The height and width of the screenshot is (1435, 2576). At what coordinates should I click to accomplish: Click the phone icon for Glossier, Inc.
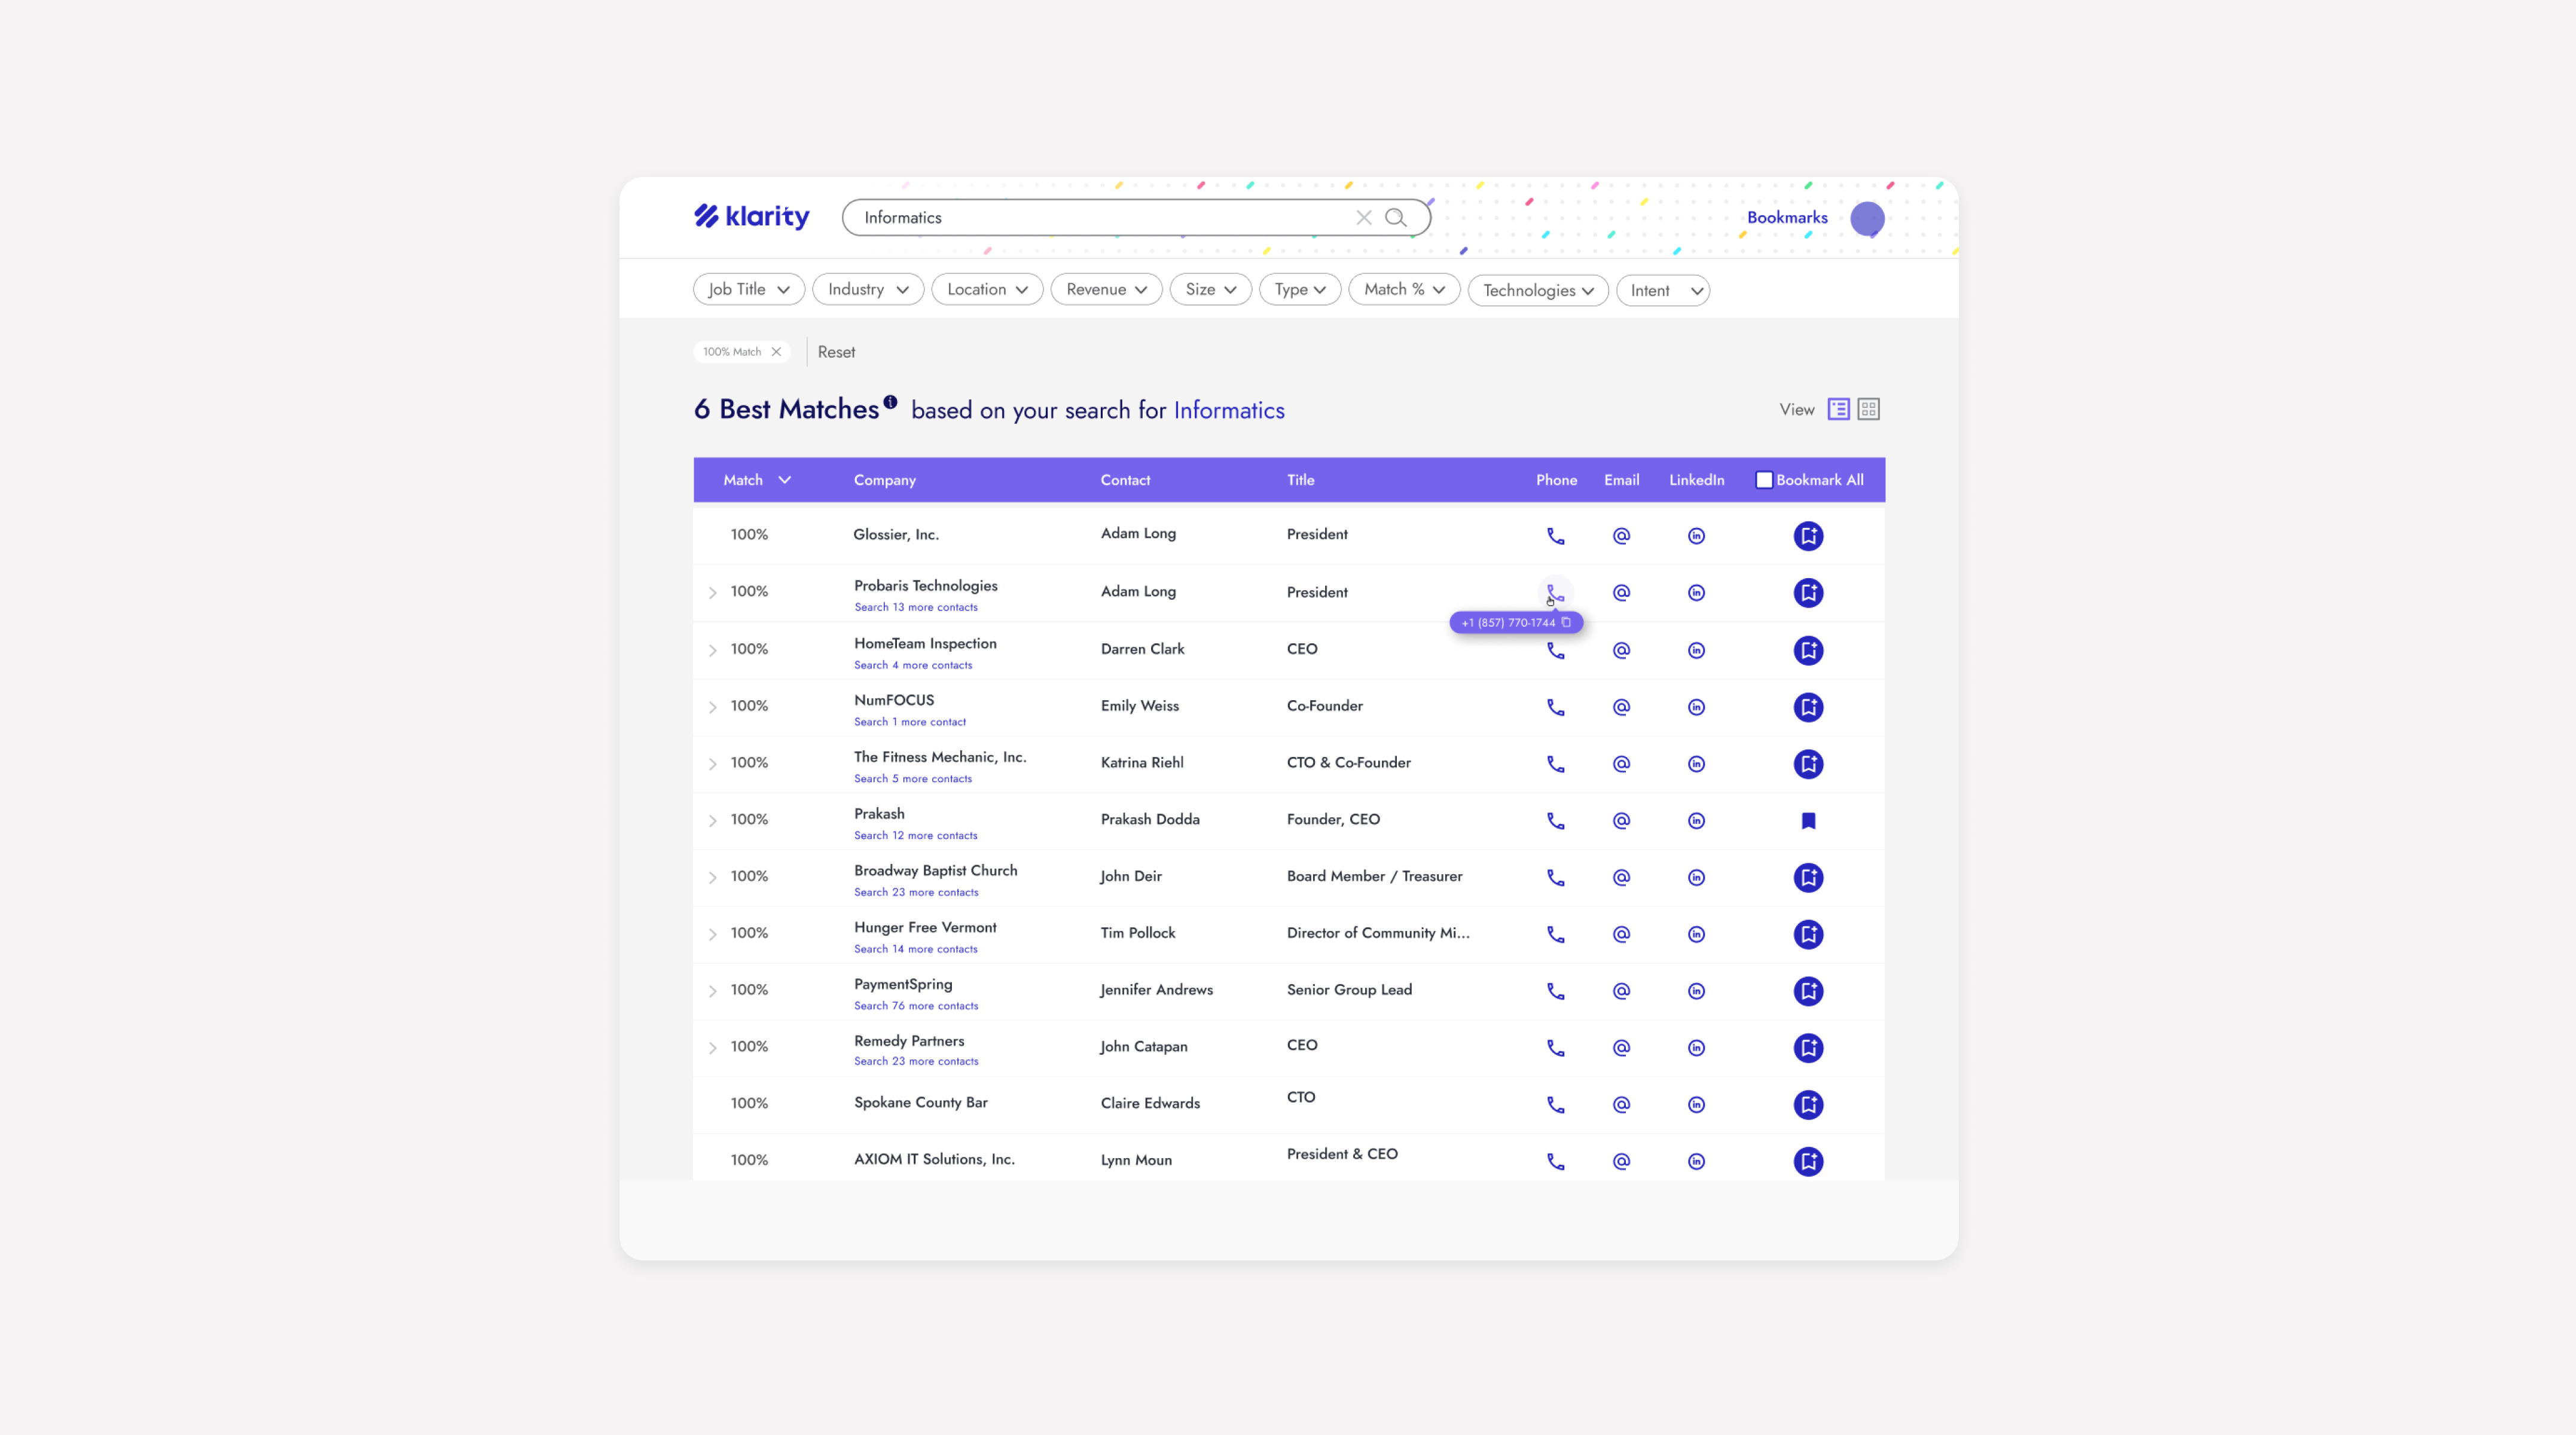pyautogui.click(x=1555, y=536)
